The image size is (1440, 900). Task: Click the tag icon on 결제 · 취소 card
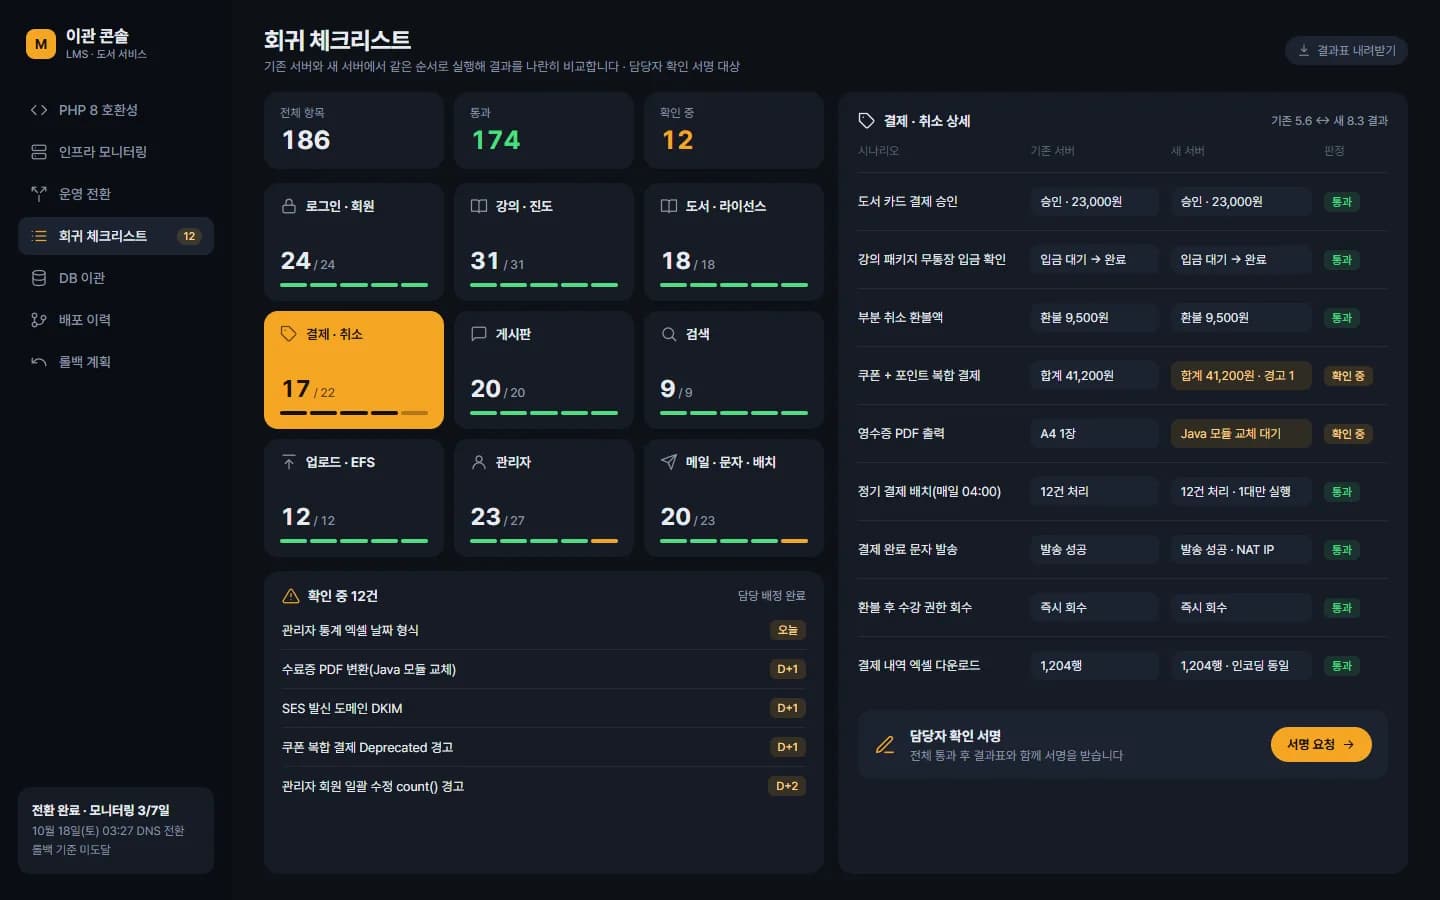289,334
